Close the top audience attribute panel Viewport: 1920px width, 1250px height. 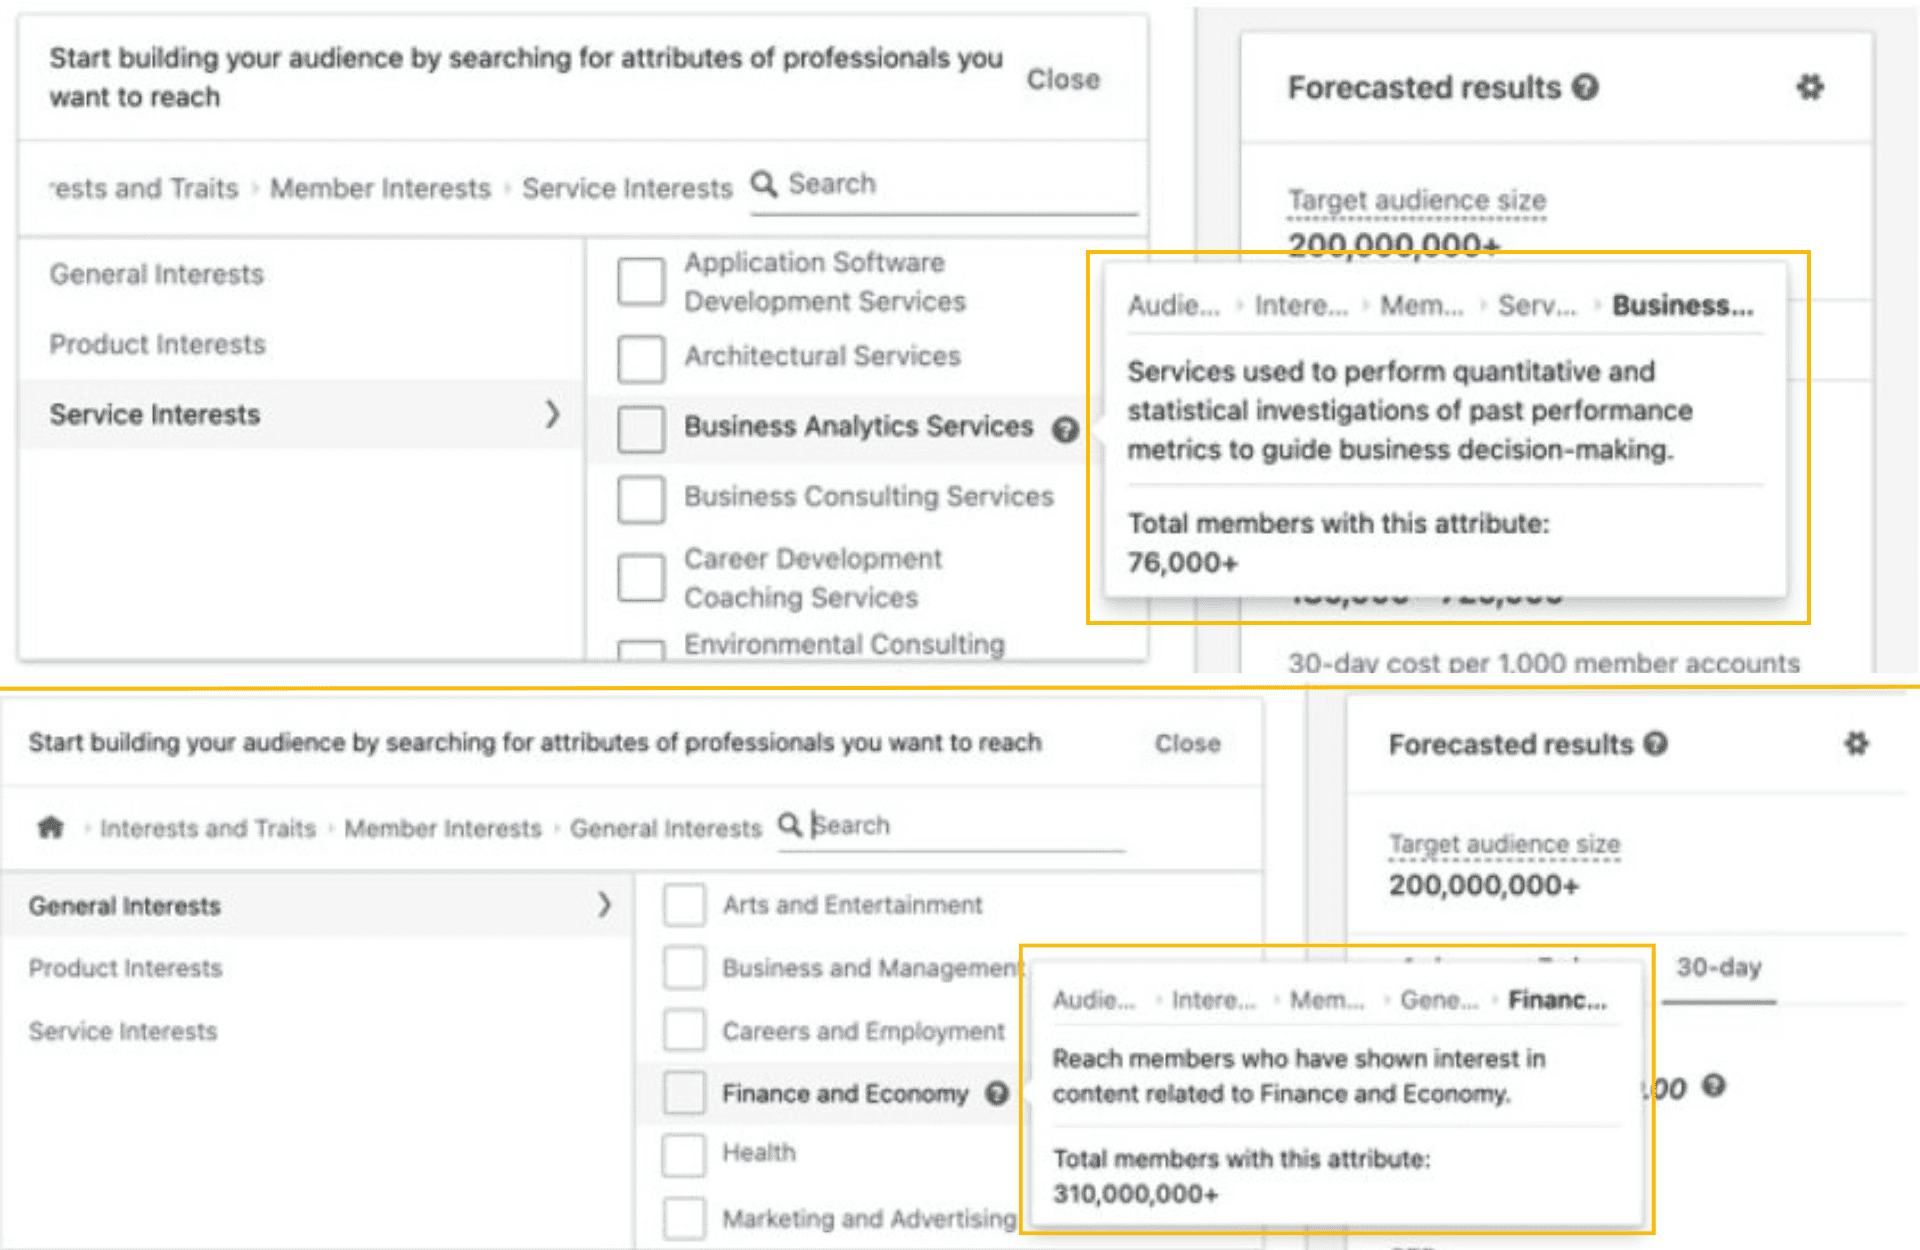(1063, 80)
